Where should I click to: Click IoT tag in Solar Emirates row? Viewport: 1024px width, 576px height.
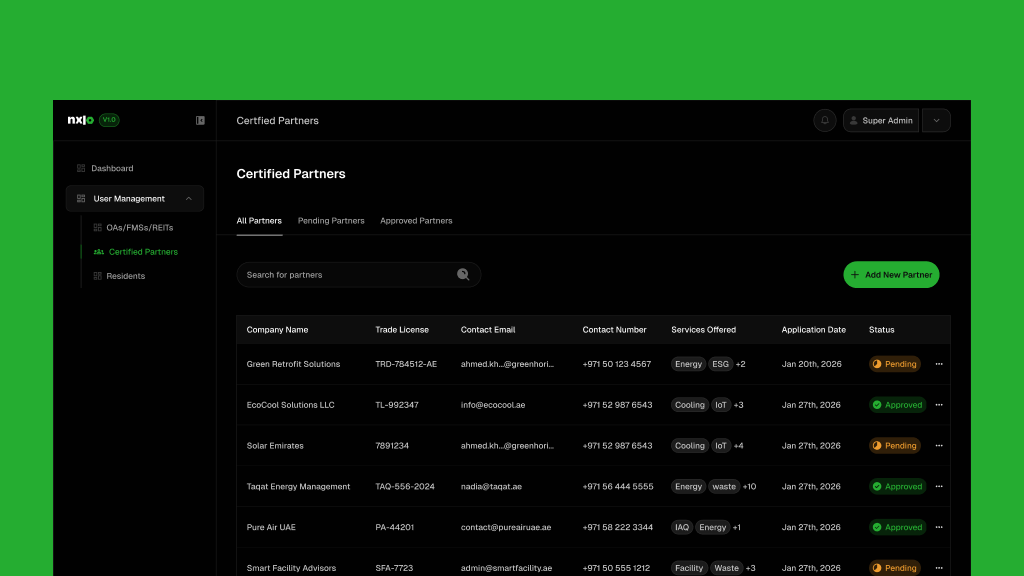click(x=720, y=446)
